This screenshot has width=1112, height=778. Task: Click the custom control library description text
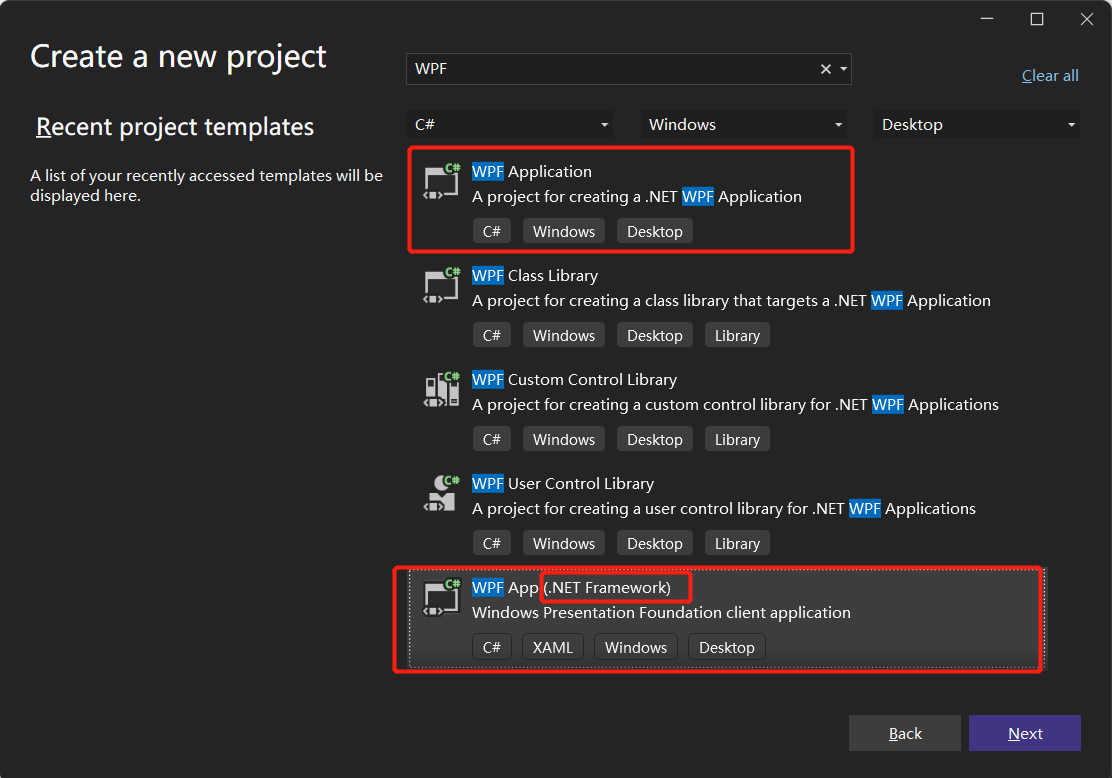(735, 404)
